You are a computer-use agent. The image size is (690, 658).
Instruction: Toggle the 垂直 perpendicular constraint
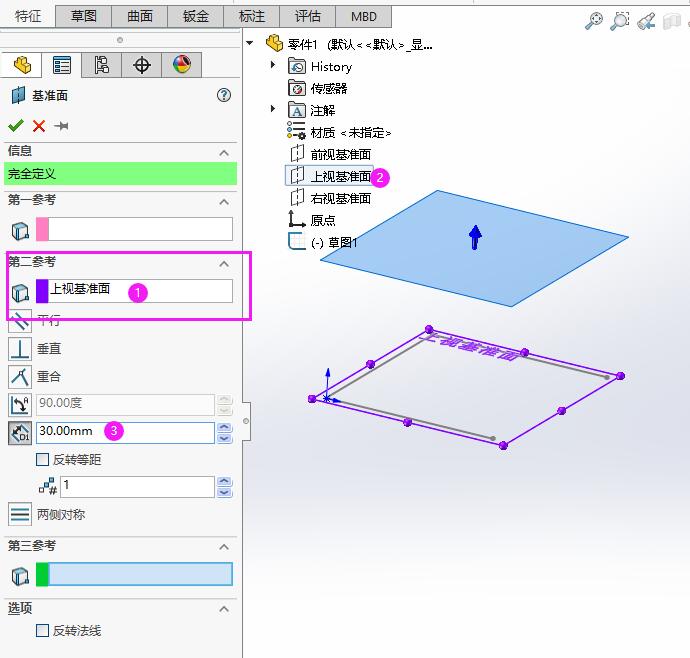20,349
